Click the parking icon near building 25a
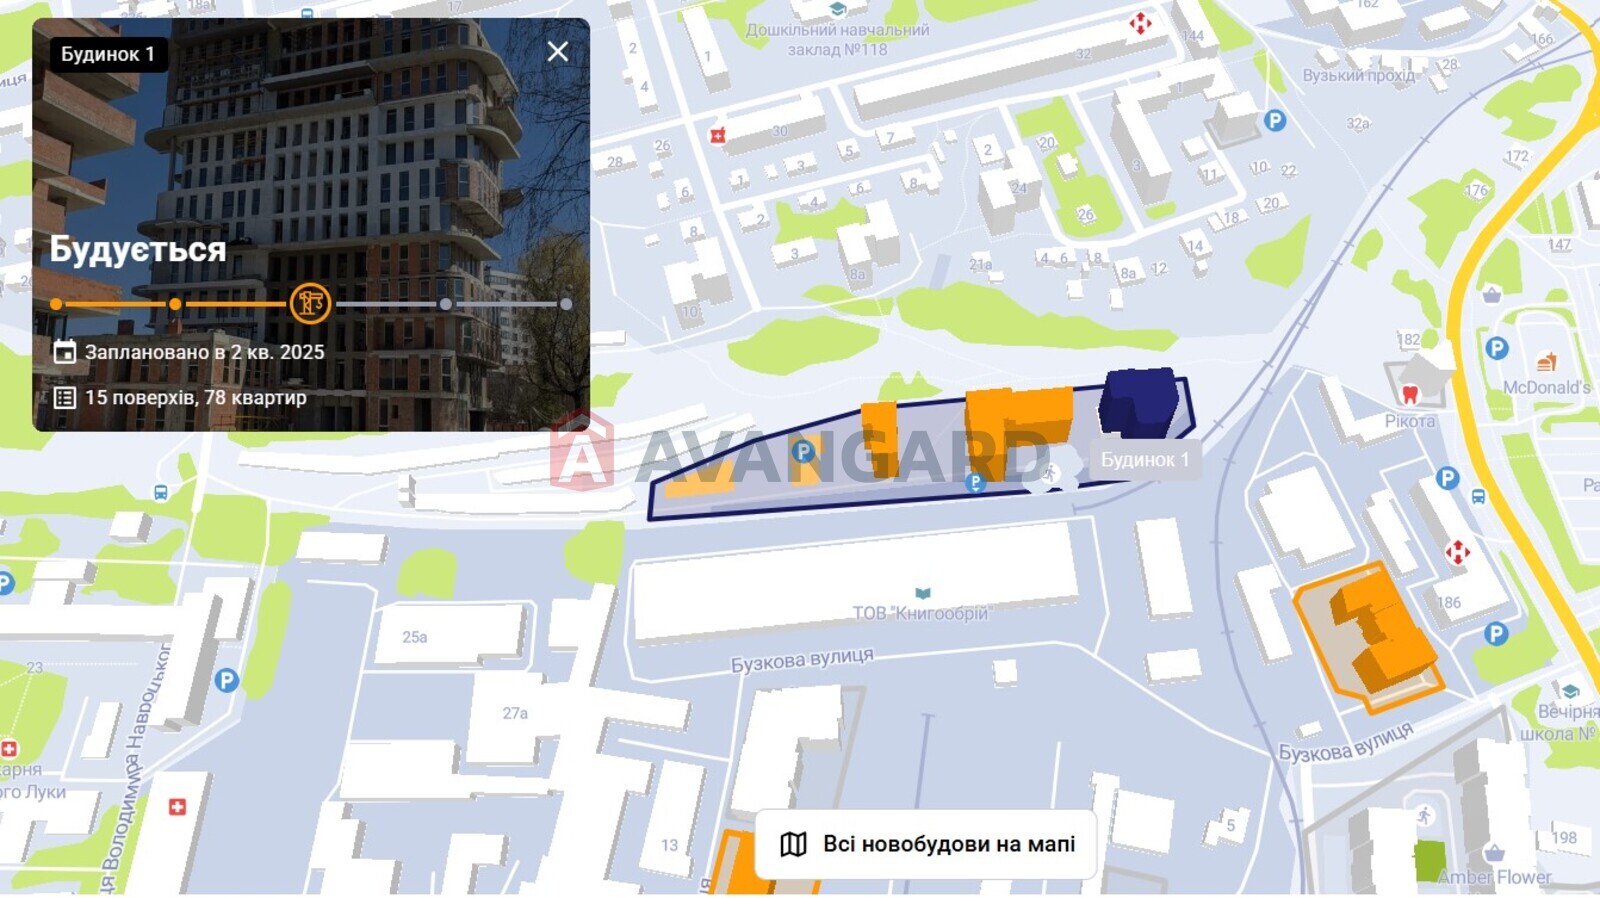 pos(227,681)
